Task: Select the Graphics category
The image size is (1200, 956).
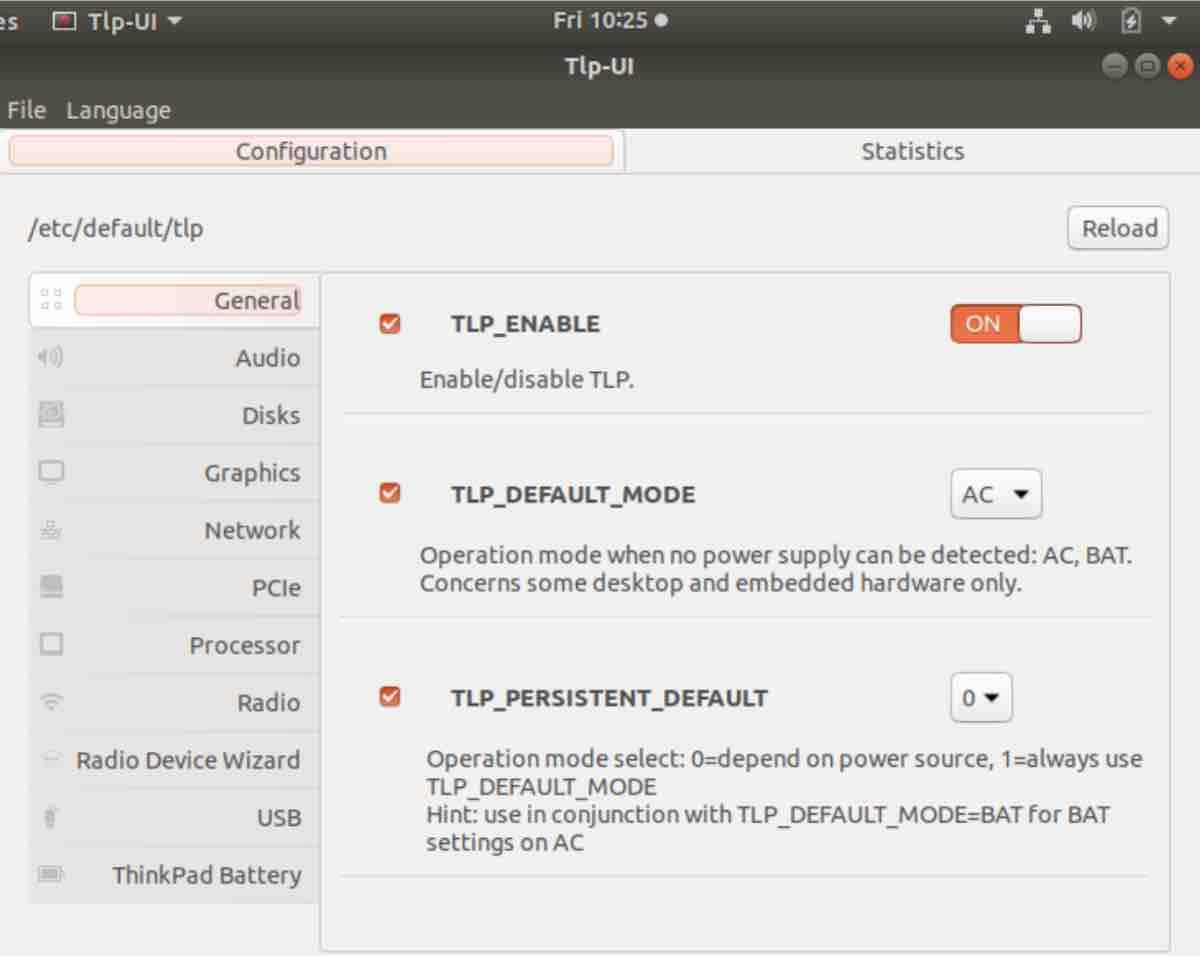Action: point(175,472)
